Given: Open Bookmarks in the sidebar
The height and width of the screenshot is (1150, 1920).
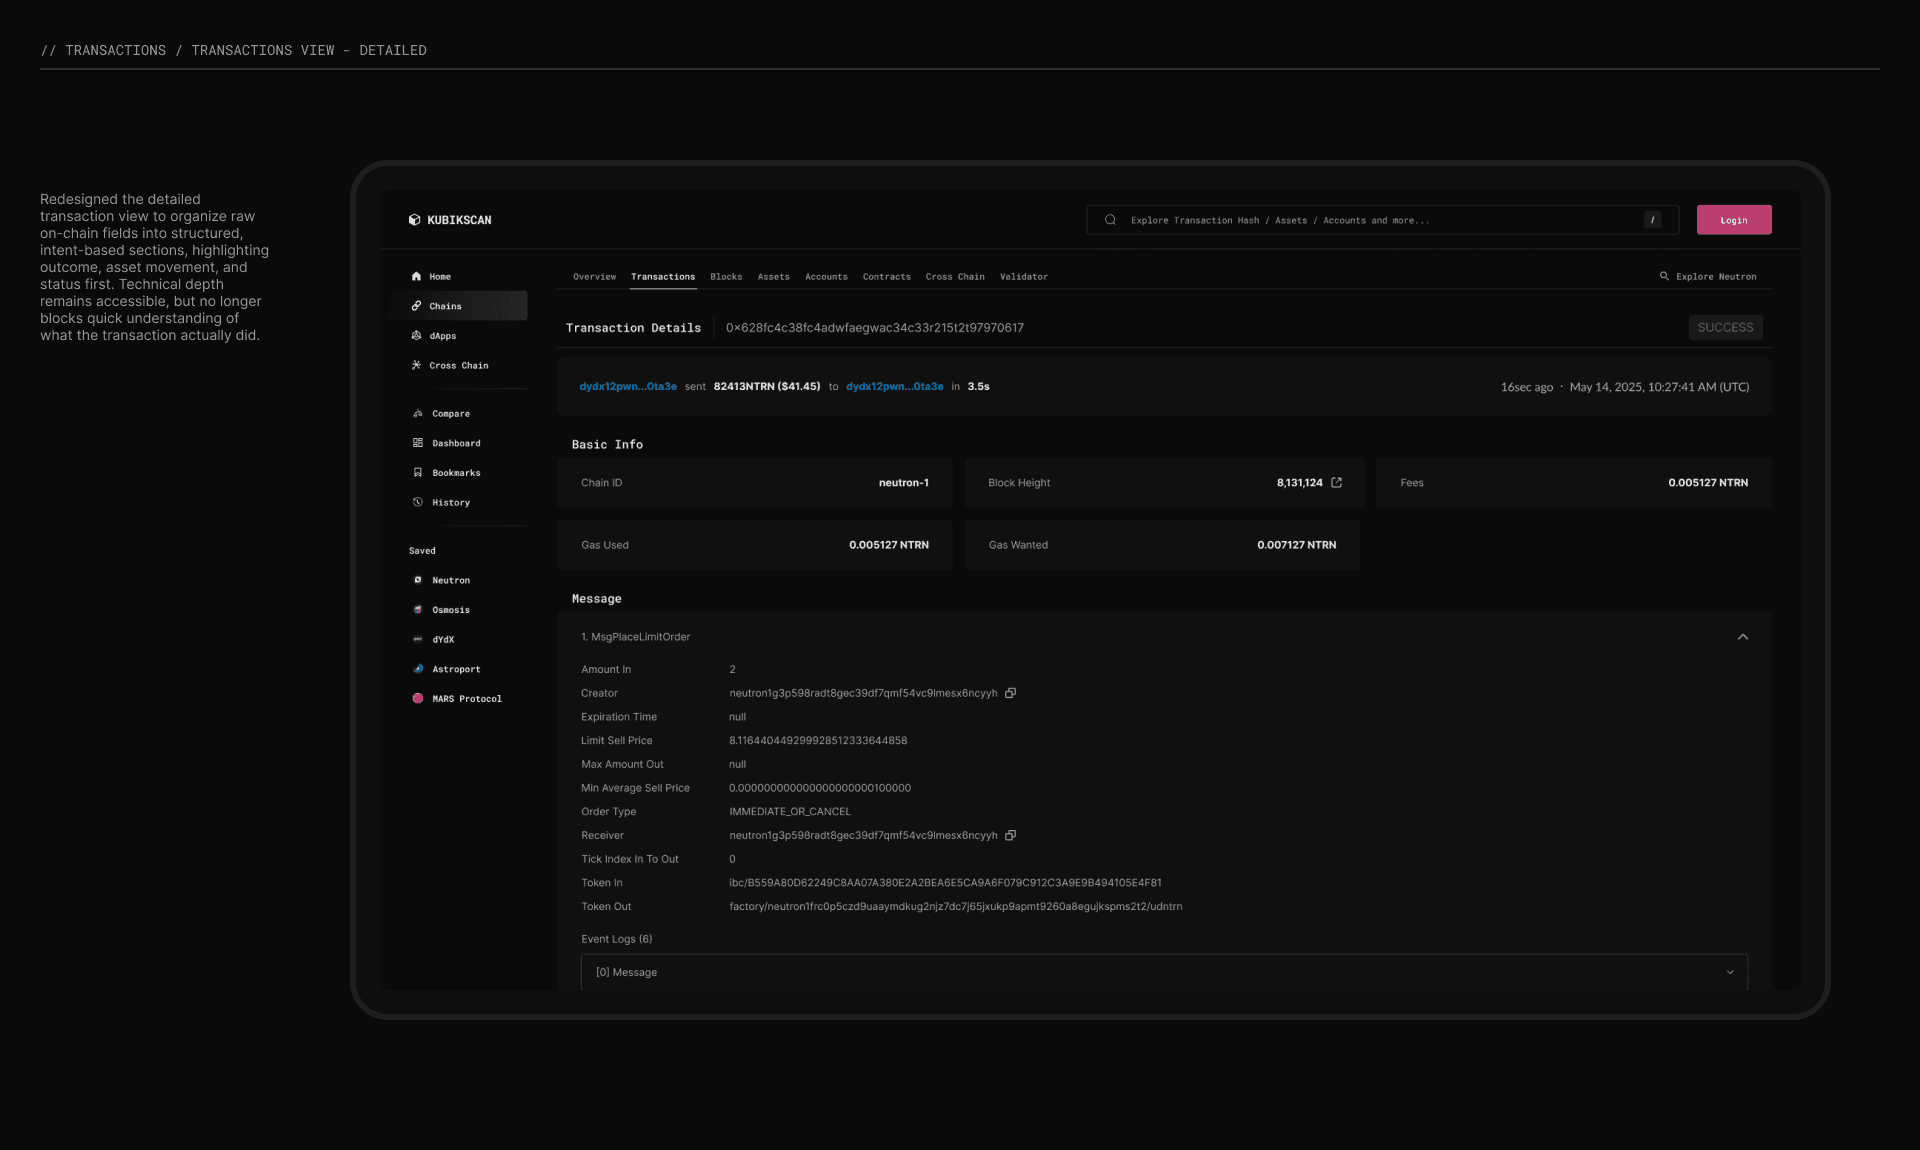Looking at the screenshot, I should click(455, 473).
